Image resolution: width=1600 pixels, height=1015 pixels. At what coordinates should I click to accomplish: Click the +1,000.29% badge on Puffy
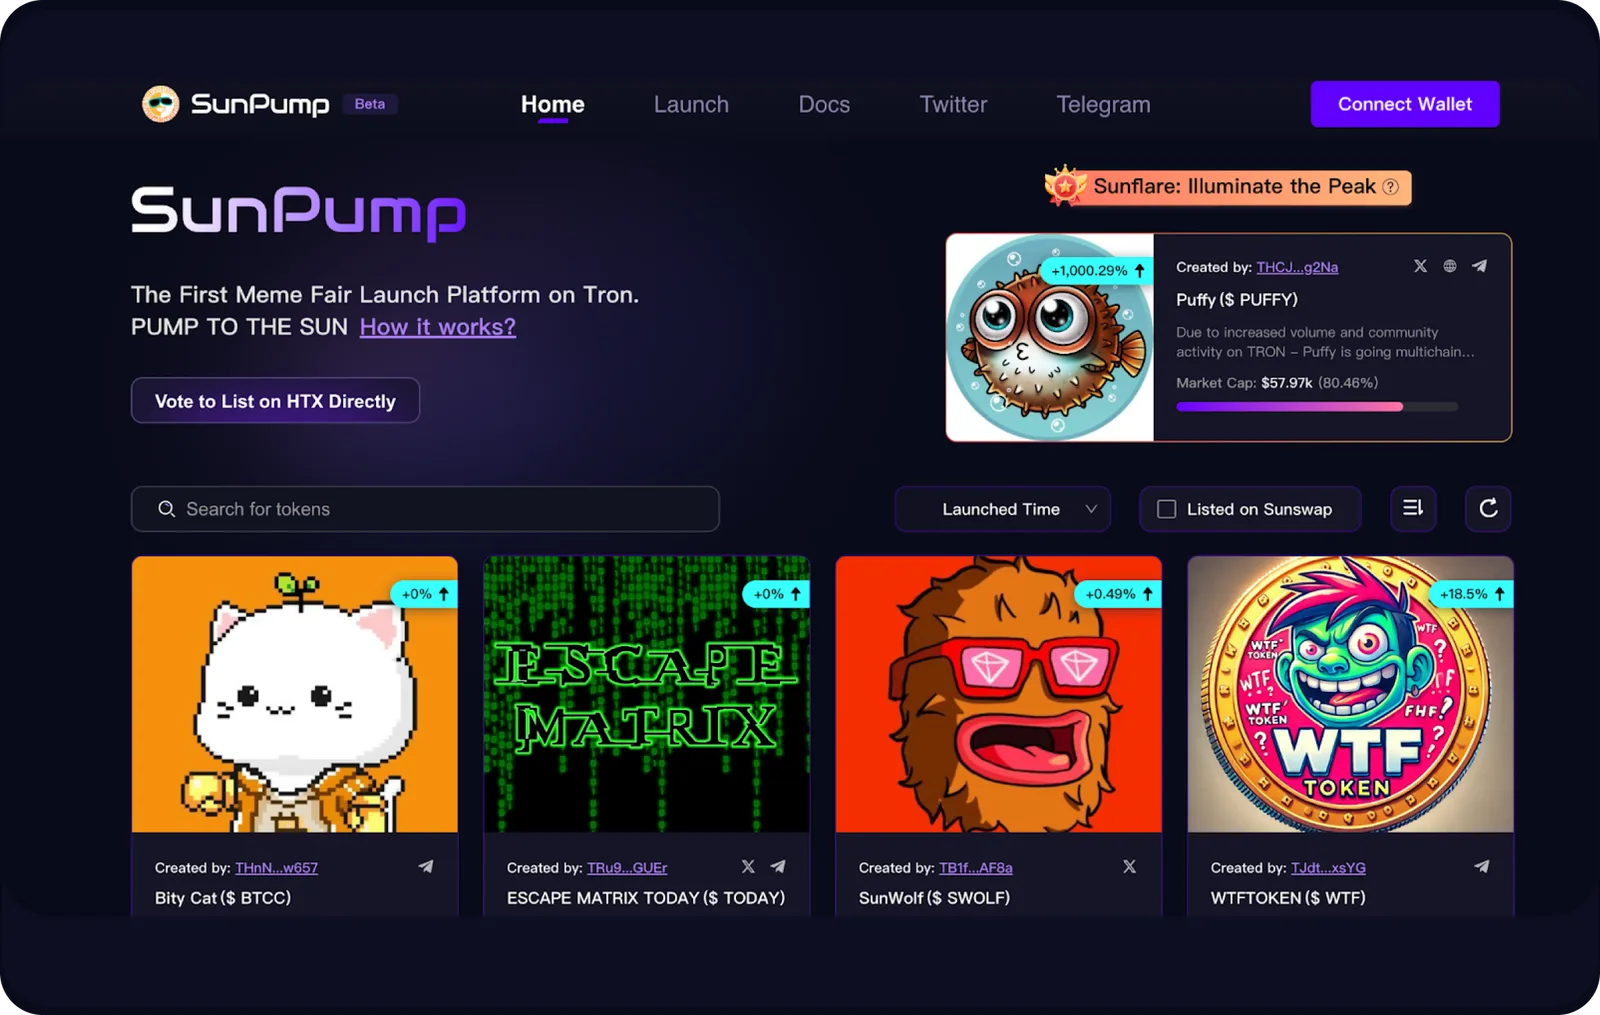click(x=1097, y=270)
